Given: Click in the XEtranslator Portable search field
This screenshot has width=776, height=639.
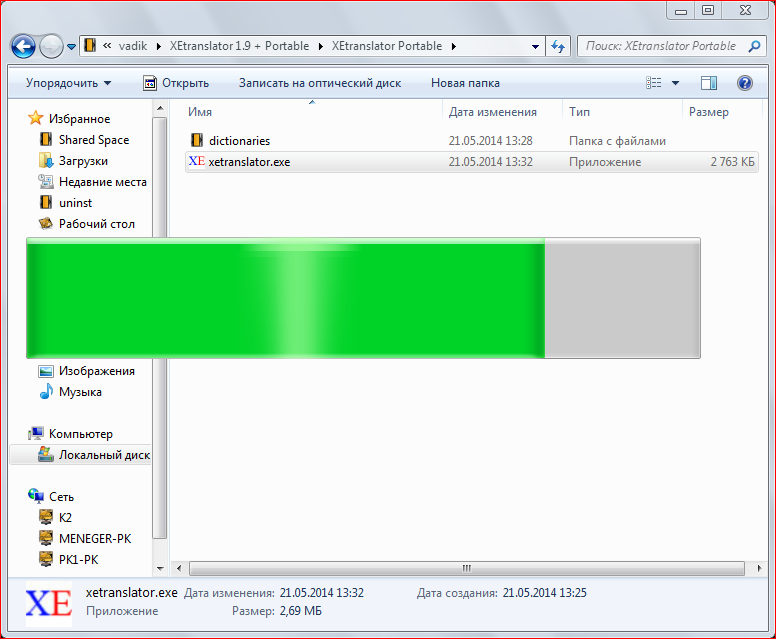Looking at the screenshot, I should pos(660,46).
